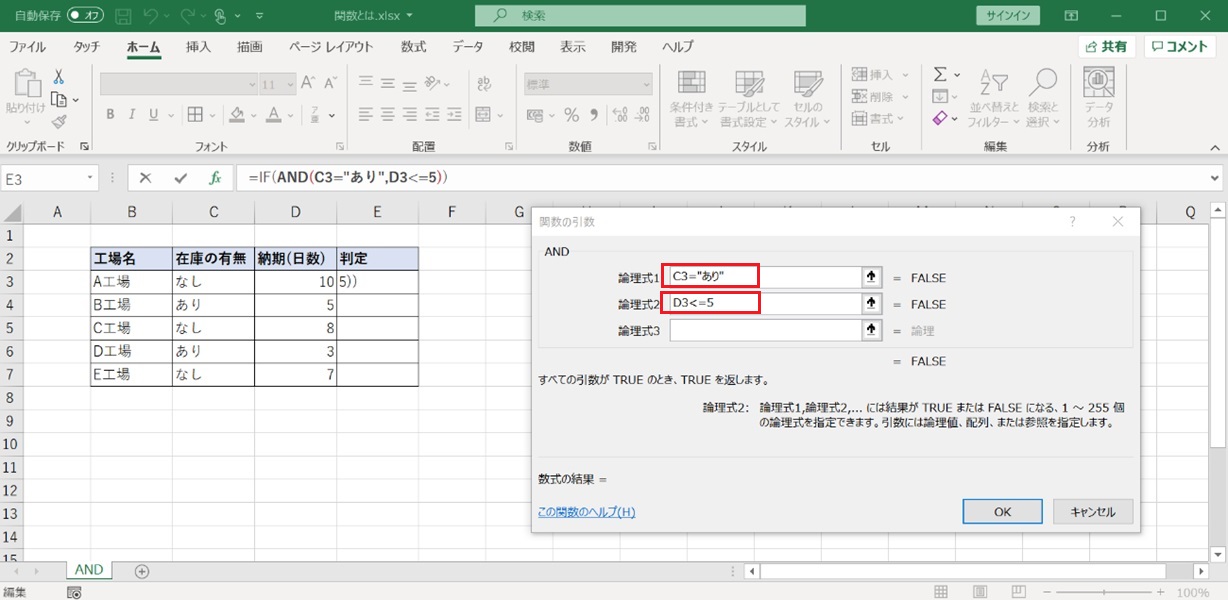This screenshot has width=1228, height=604.
Task: Open the file name dropdown in title bar
Action: click(x=409, y=16)
